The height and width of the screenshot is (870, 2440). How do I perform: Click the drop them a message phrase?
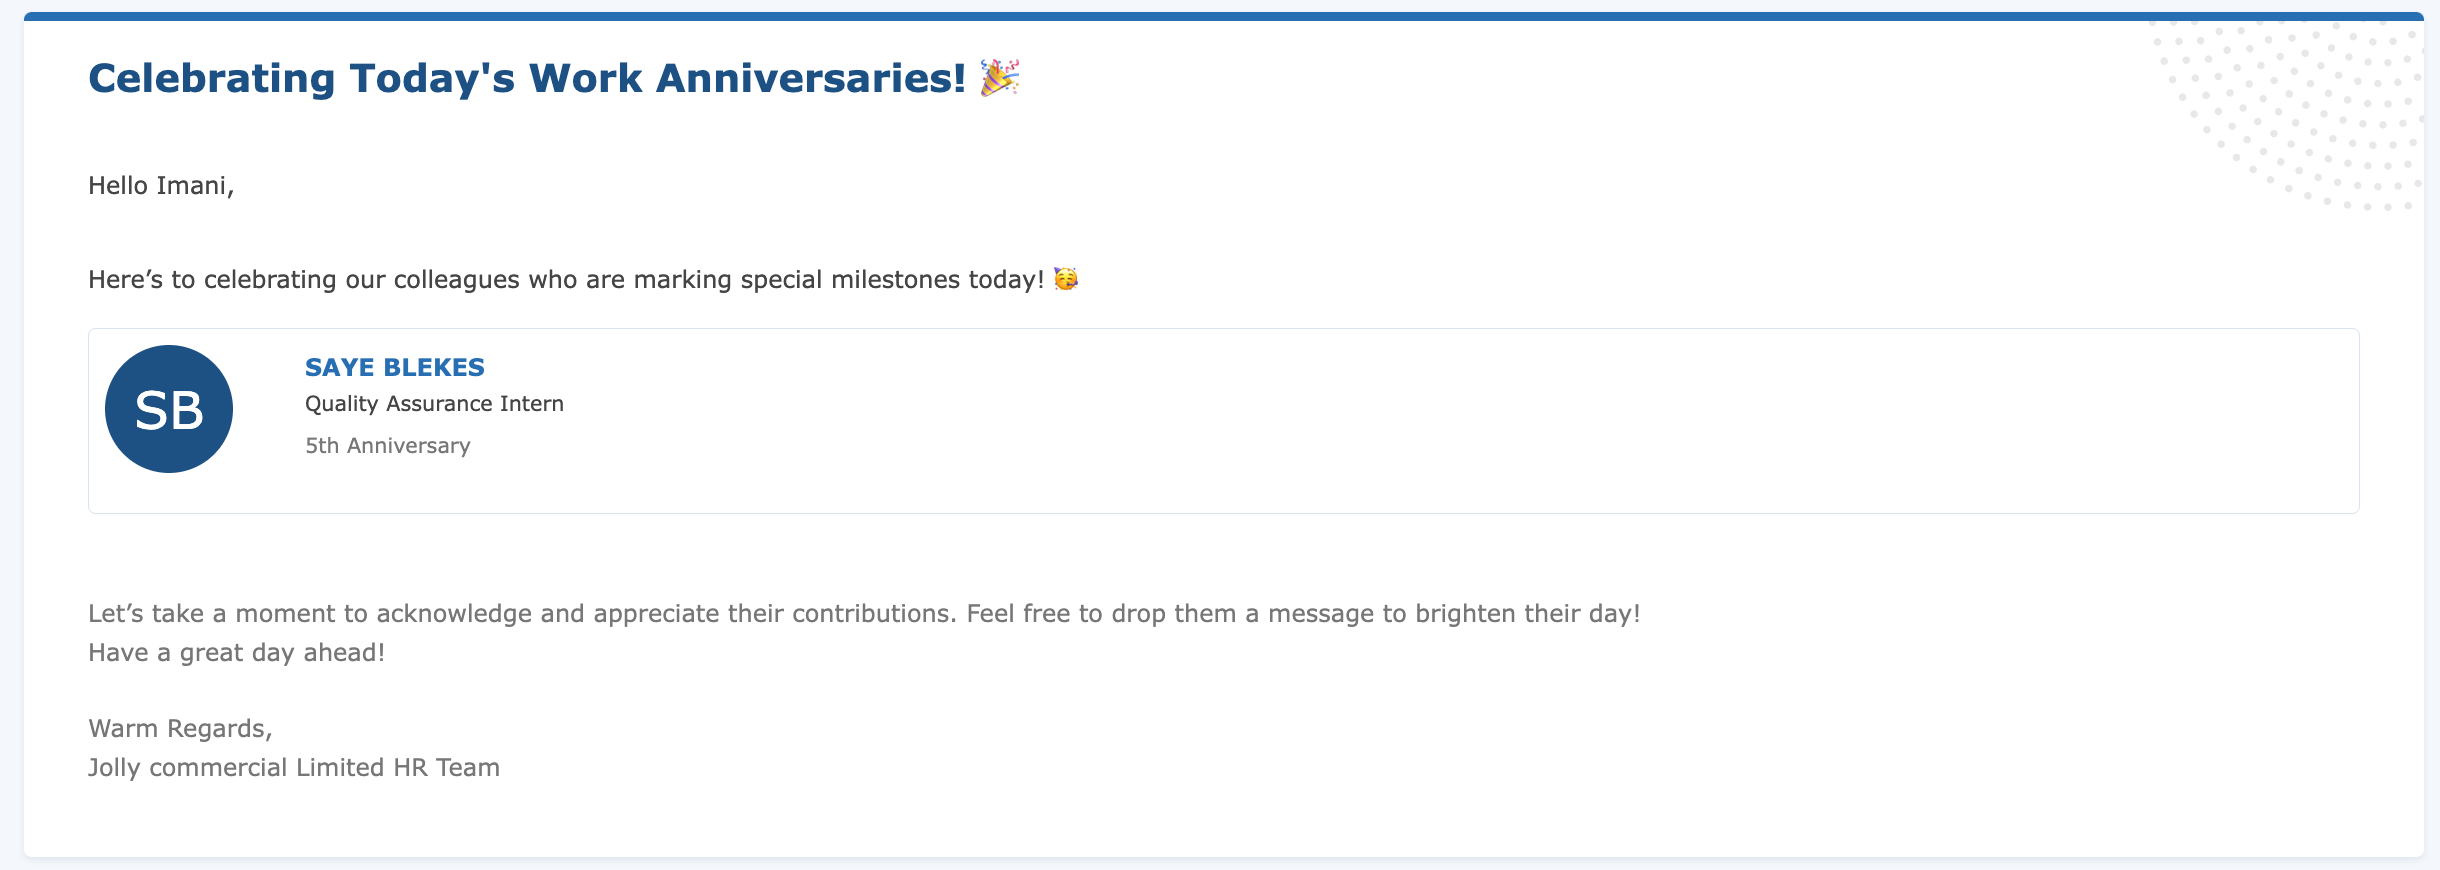(1243, 614)
